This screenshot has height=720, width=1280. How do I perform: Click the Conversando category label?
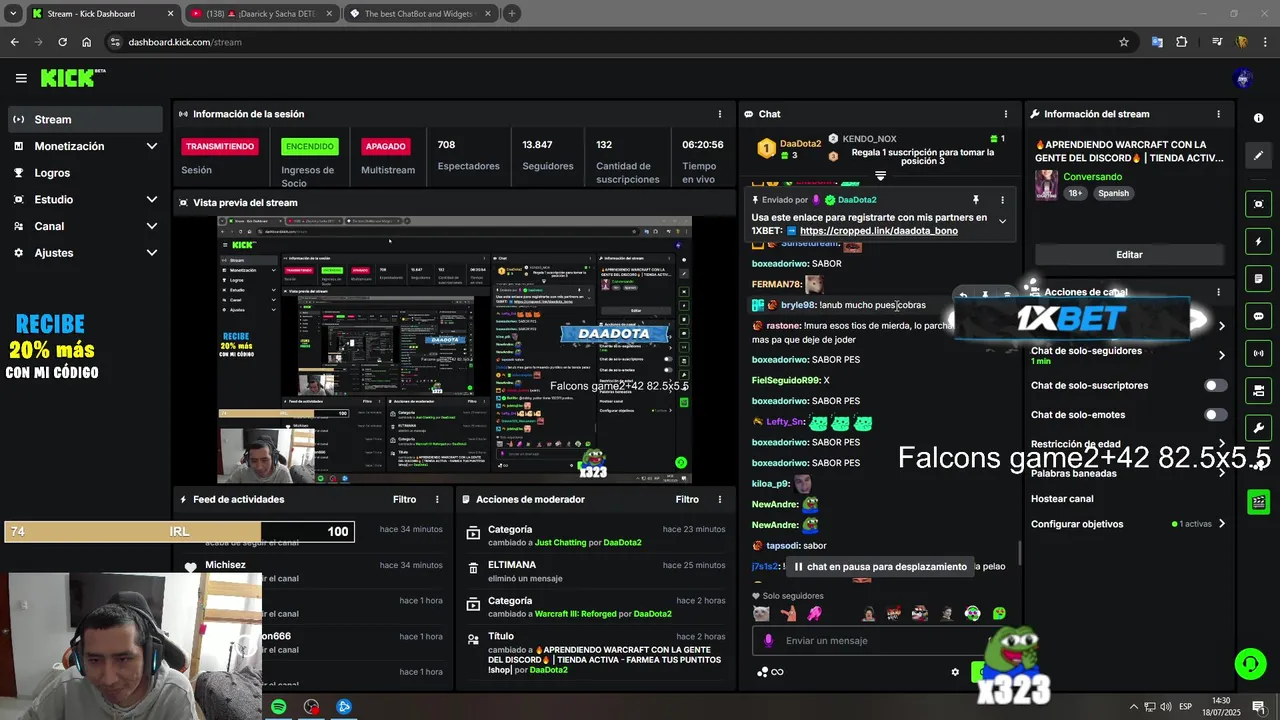(x=1093, y=177)
